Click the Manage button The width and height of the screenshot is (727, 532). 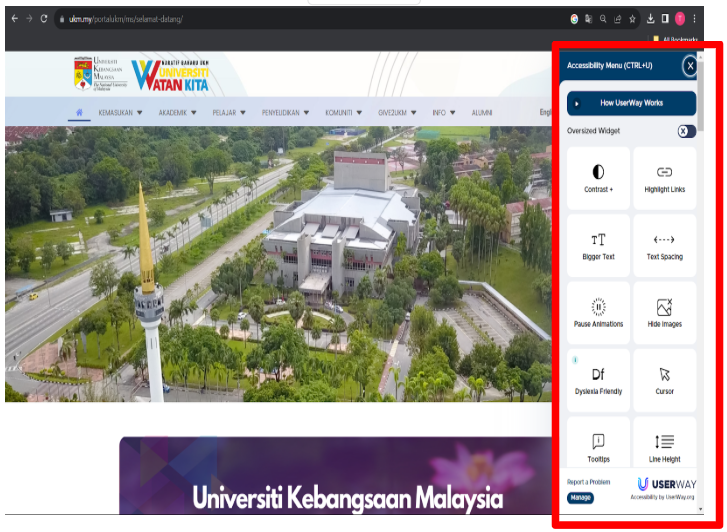point(580,497)
